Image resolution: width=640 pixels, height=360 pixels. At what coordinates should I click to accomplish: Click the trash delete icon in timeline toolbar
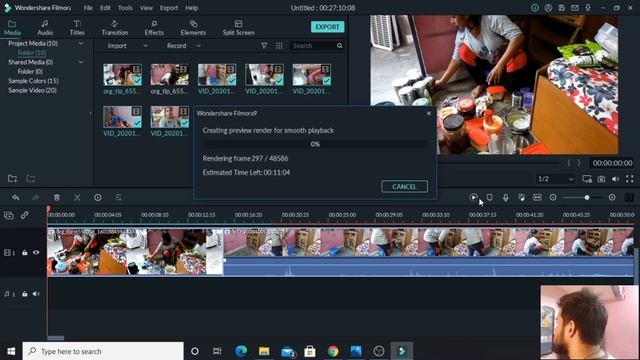tap(57, 198)
